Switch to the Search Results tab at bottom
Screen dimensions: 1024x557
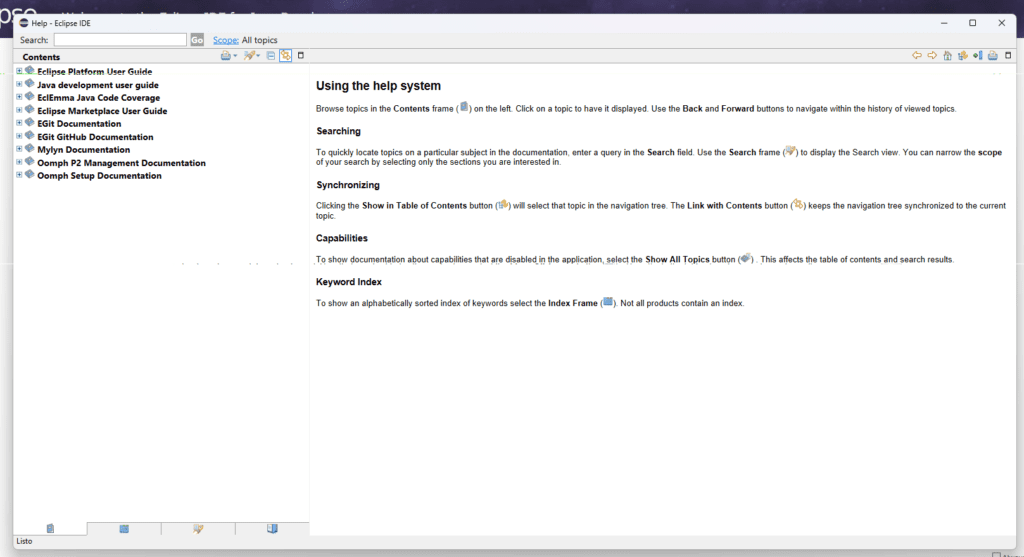tap(198, 529)
